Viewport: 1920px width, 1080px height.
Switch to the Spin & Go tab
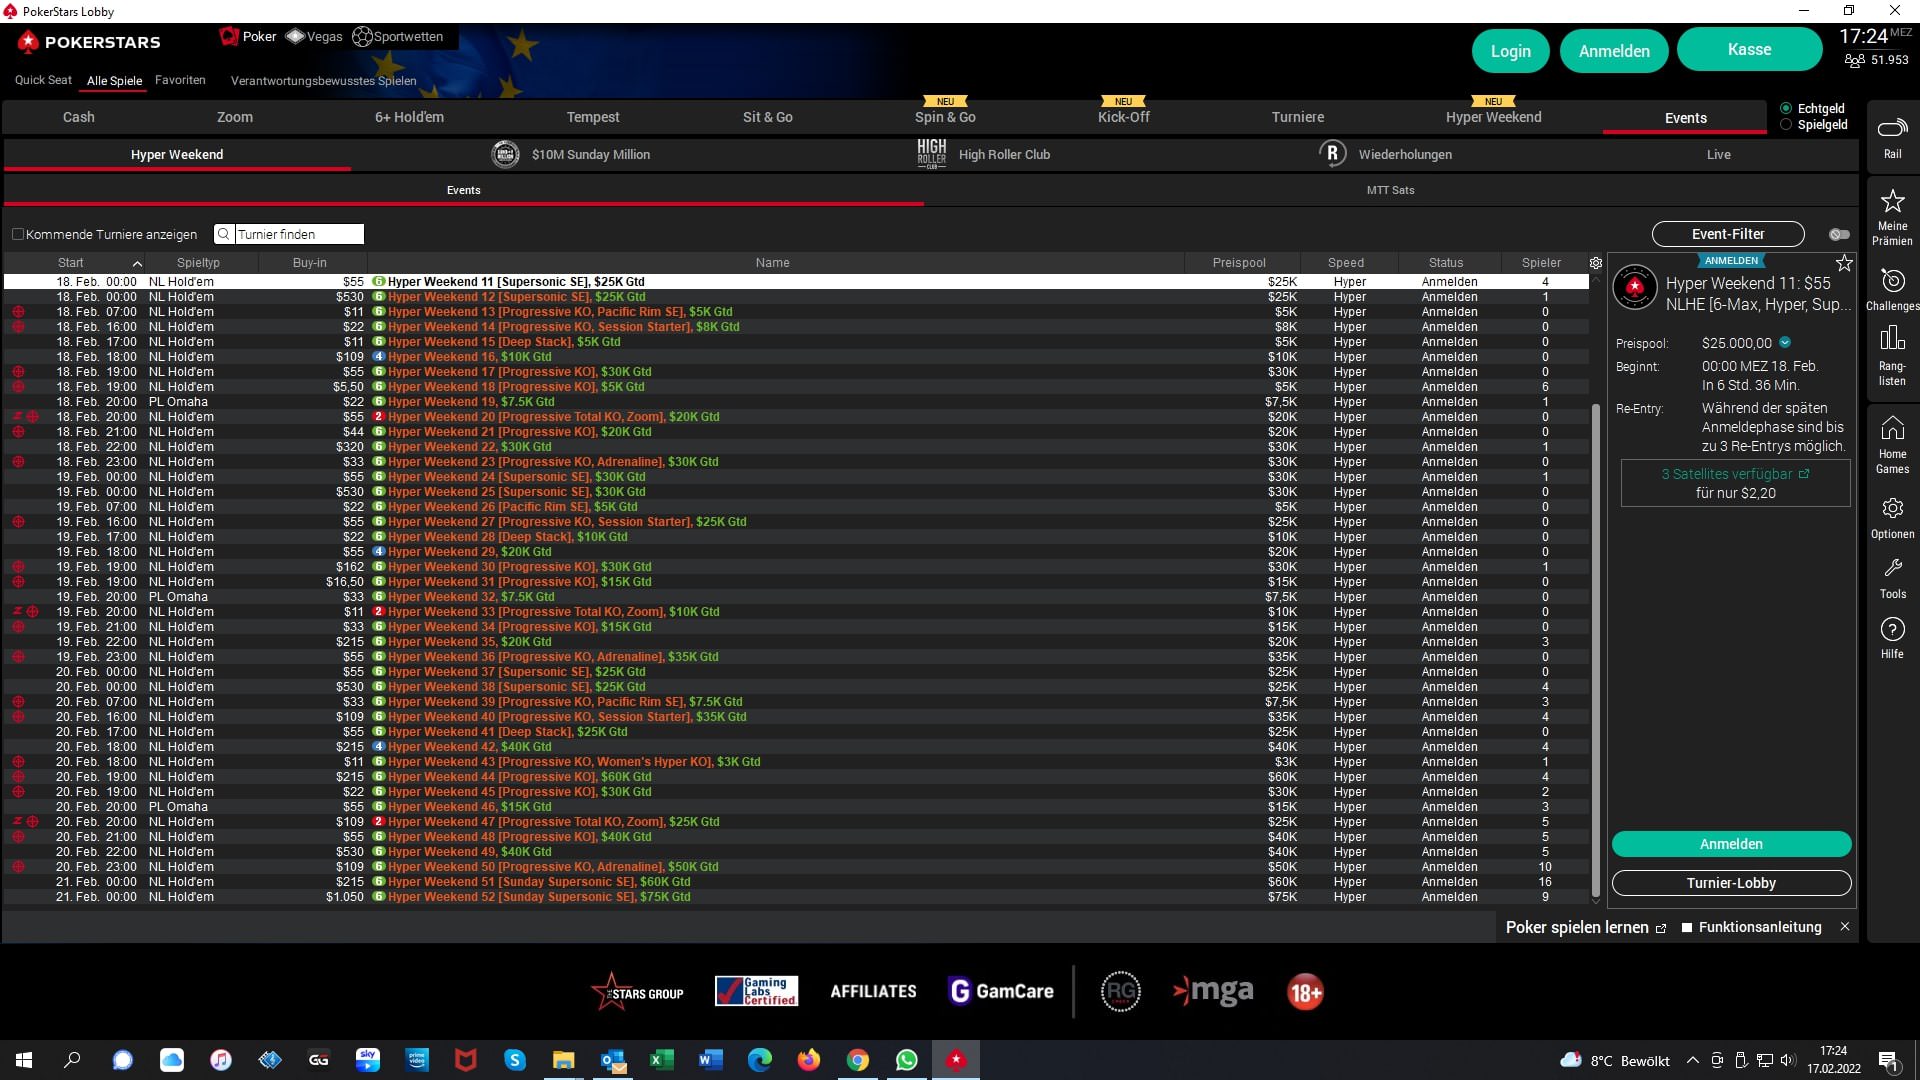click(x=944, y=117)
